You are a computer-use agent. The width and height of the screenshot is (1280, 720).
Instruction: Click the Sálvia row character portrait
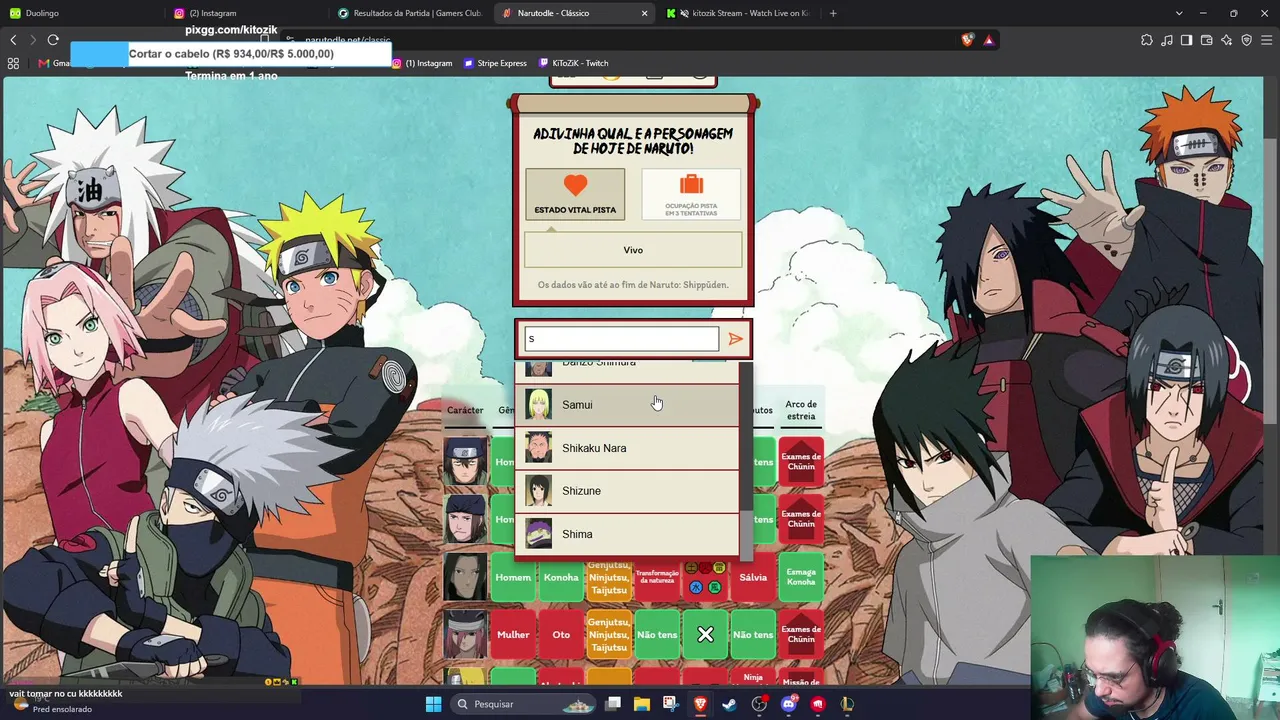pos(465,577)
